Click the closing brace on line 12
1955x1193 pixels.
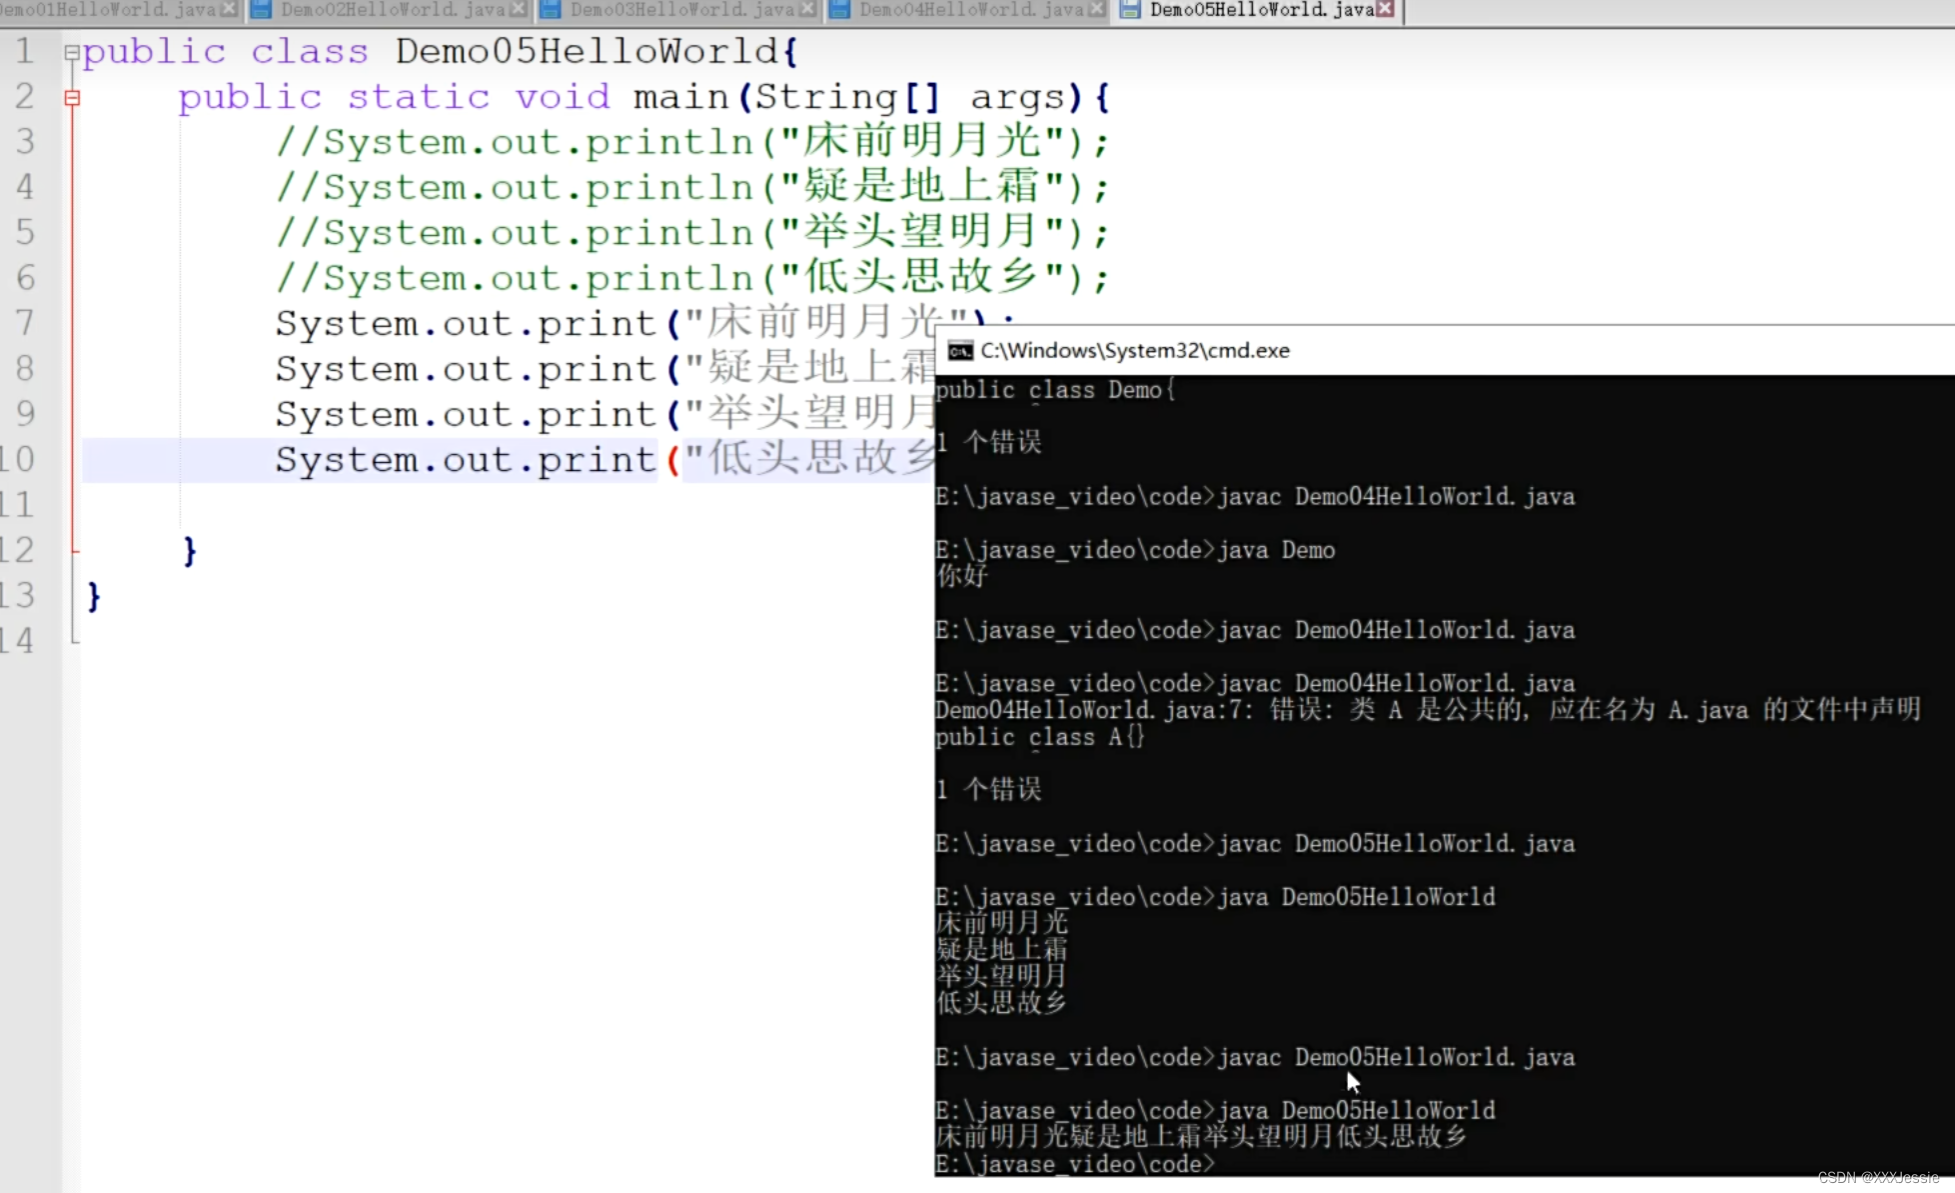point(190,551)
